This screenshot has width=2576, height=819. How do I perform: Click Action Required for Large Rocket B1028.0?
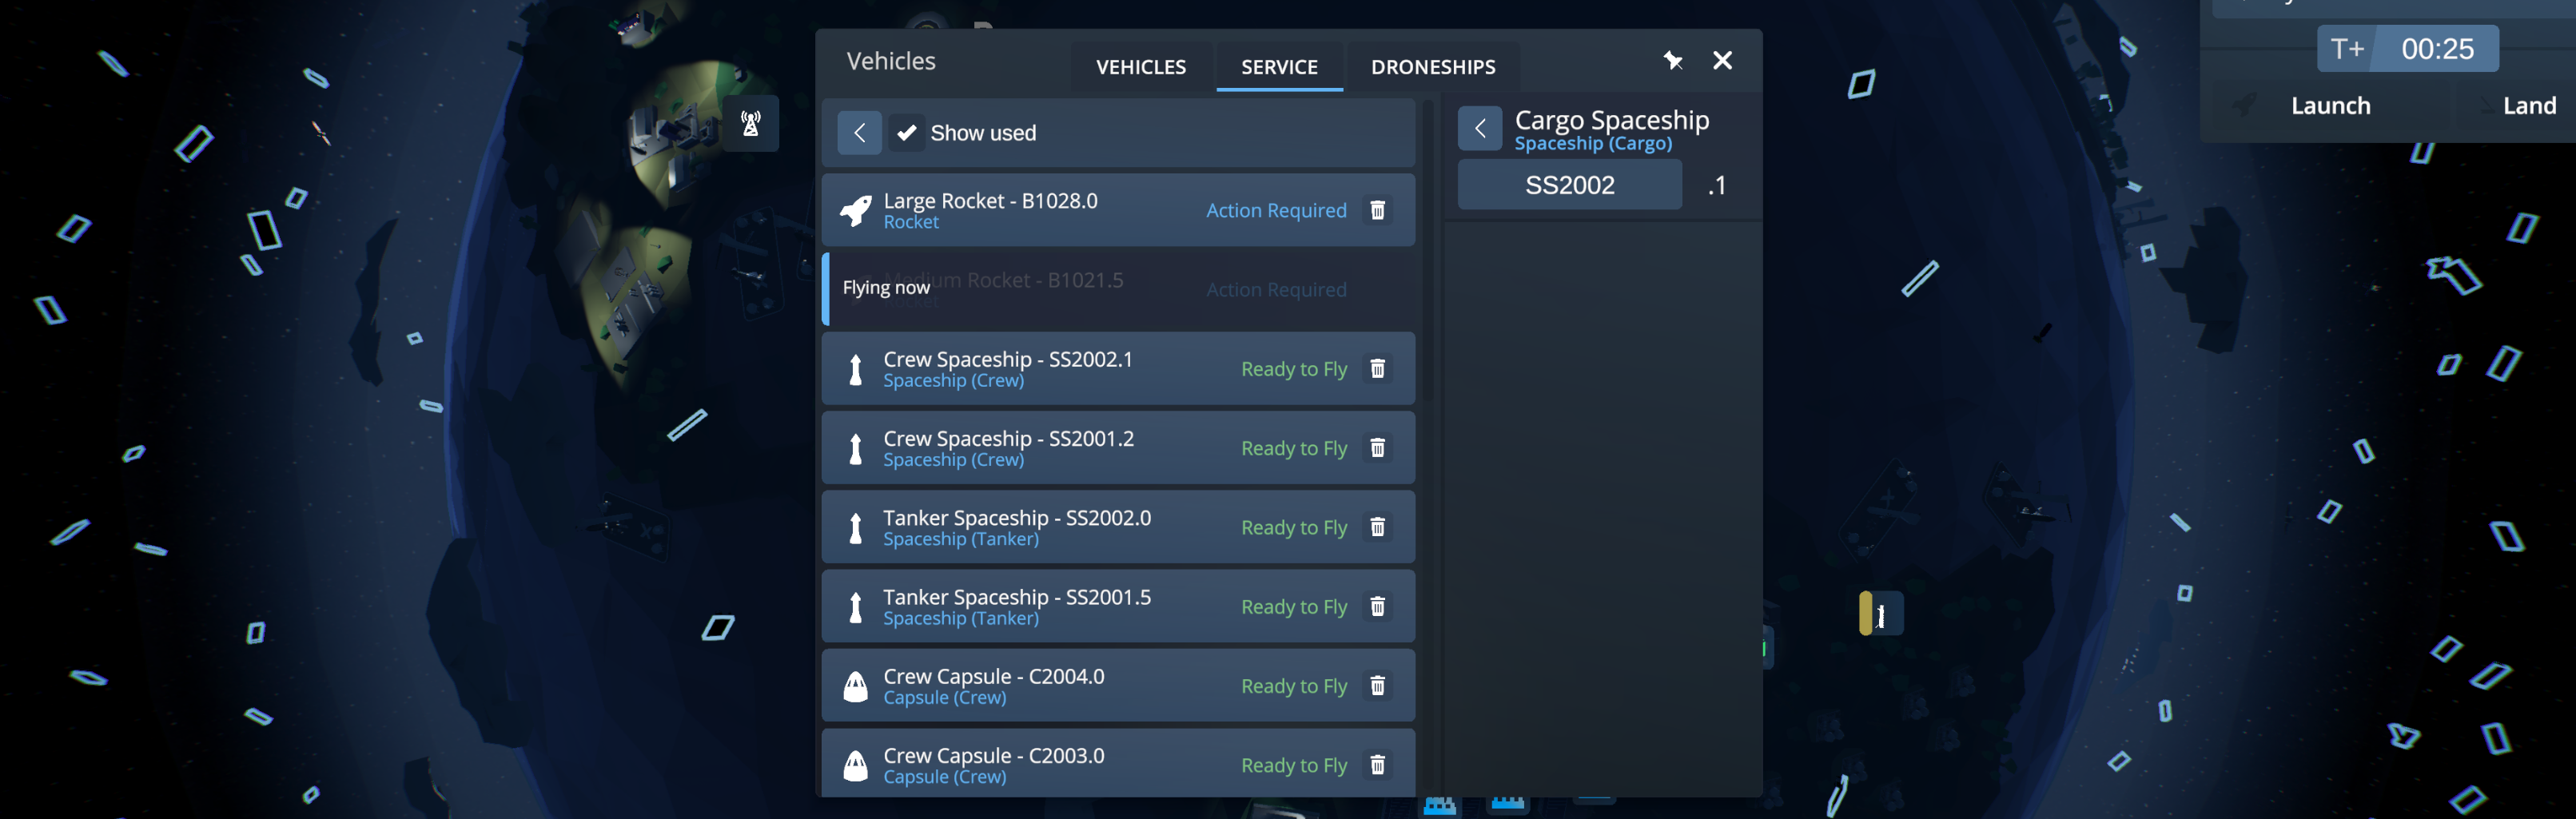[x=1276, y=210]
